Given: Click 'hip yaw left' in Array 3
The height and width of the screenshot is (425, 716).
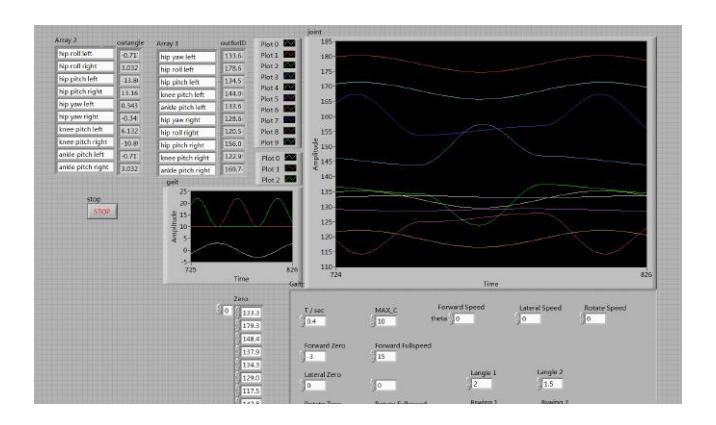Looking at the screenshot, I should click(187, 57).
